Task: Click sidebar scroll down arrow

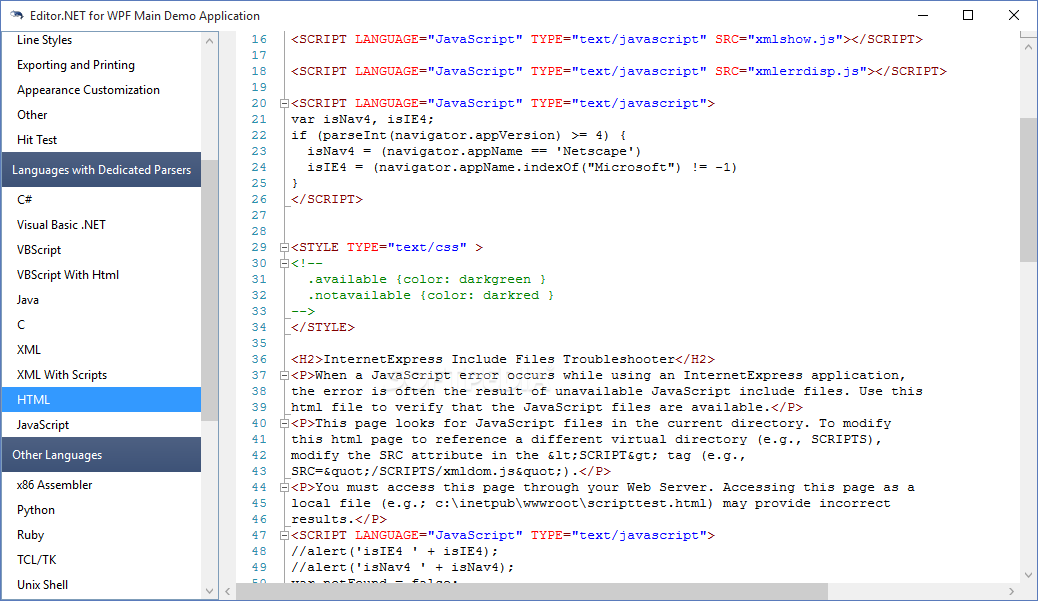Action: point(209,591)
